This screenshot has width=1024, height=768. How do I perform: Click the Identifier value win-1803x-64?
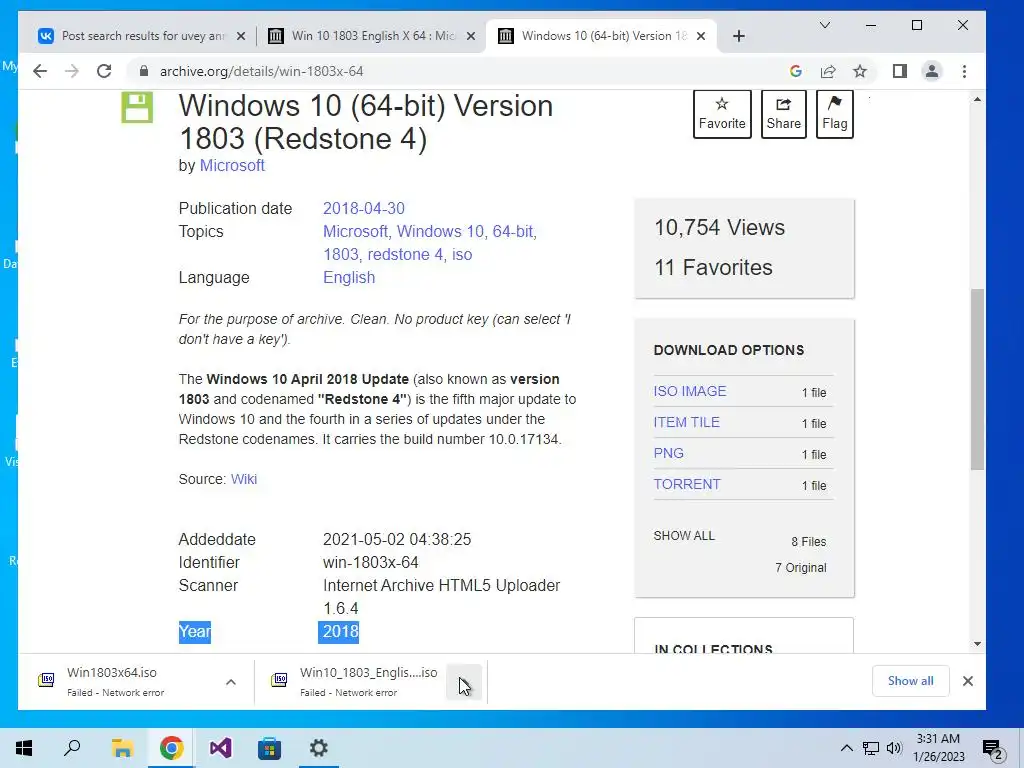click(x=370, y=562)
